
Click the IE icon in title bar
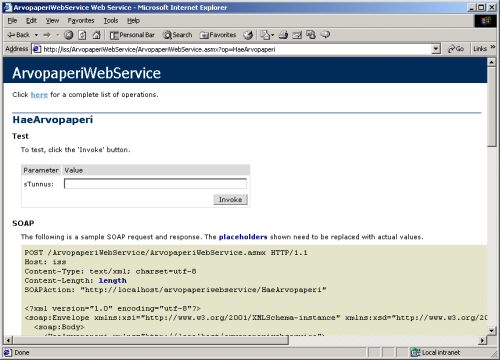tap(8, 7)
